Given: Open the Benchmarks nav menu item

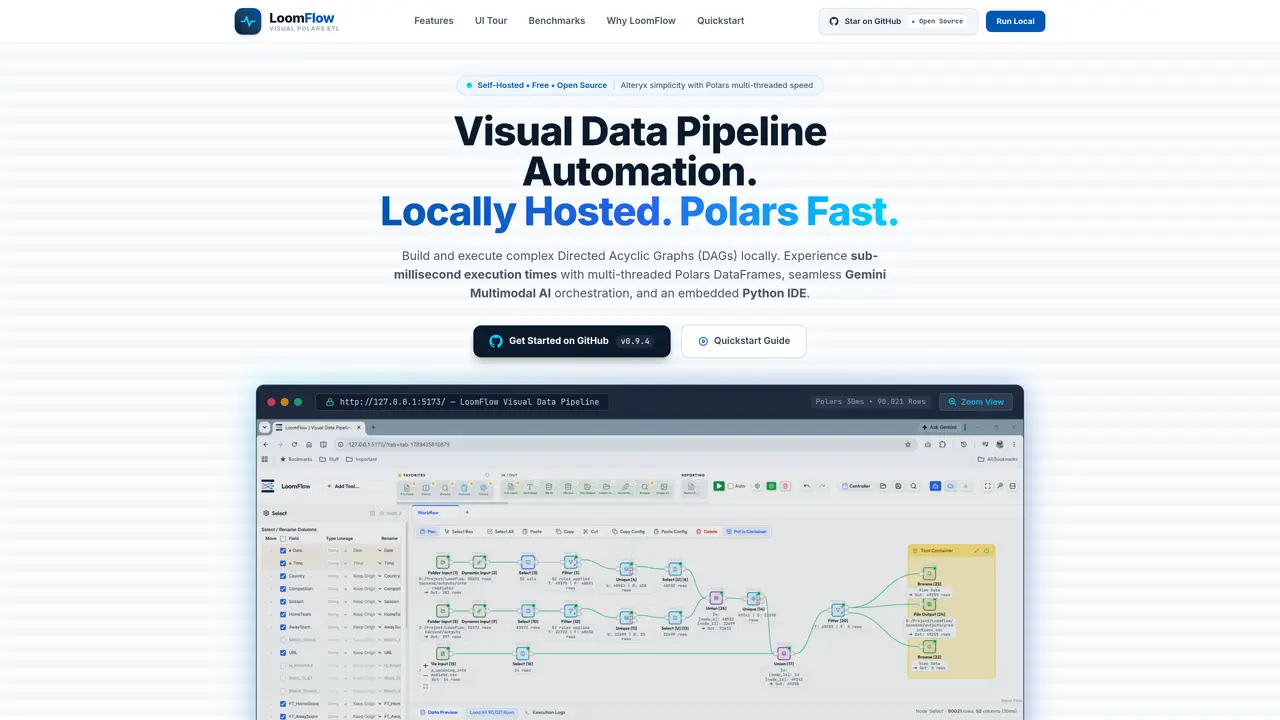Looking at the screenshot, I should [557, 21].
